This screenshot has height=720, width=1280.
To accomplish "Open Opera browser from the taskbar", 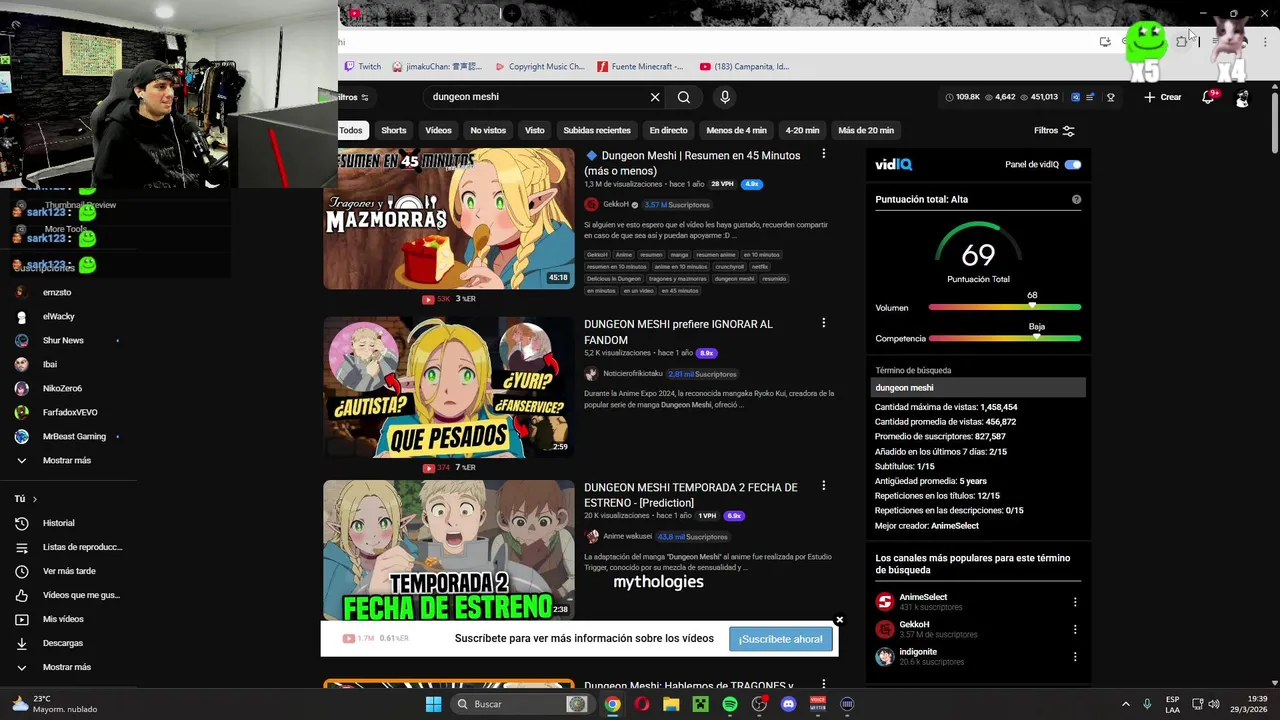I will [x=642, y=704].
